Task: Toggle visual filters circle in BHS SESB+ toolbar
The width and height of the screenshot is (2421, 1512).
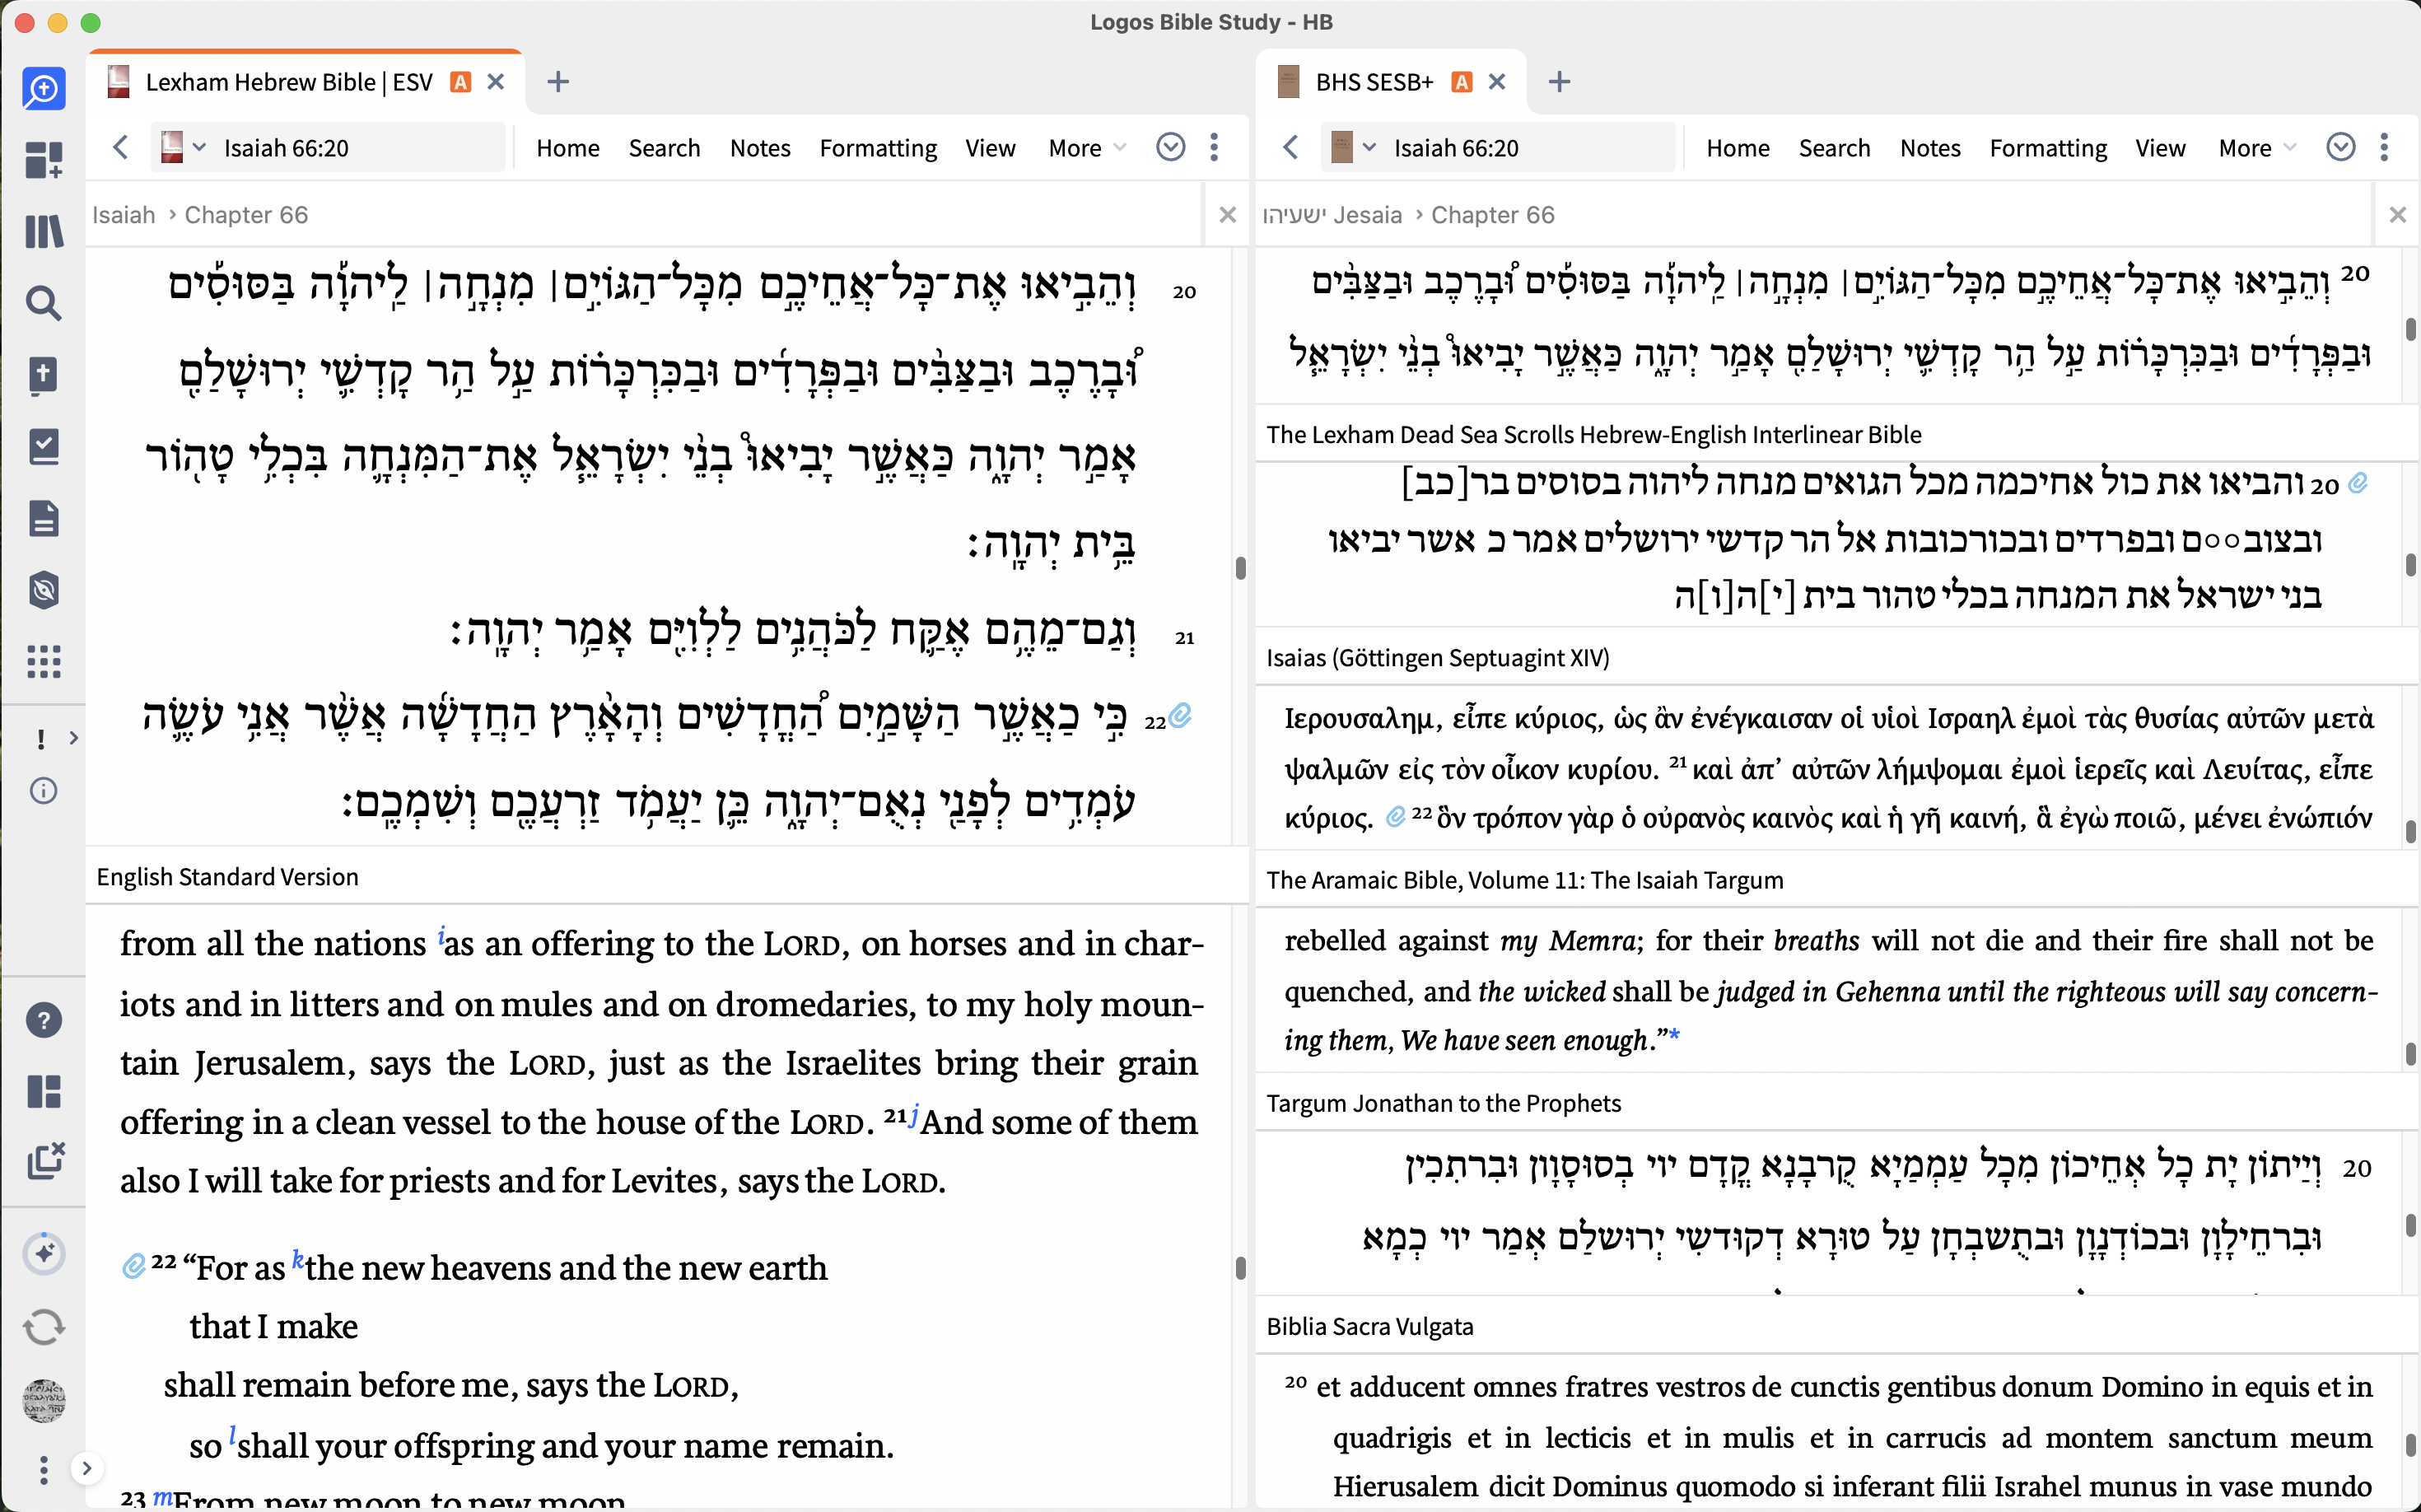Action: (2340, 148)
